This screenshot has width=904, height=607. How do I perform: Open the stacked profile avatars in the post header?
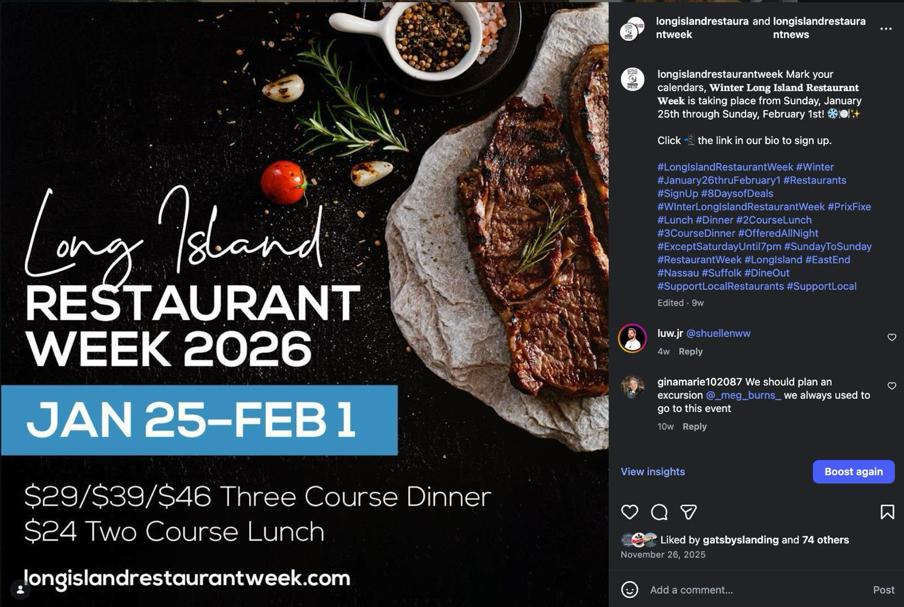click(x=632, y=29)
